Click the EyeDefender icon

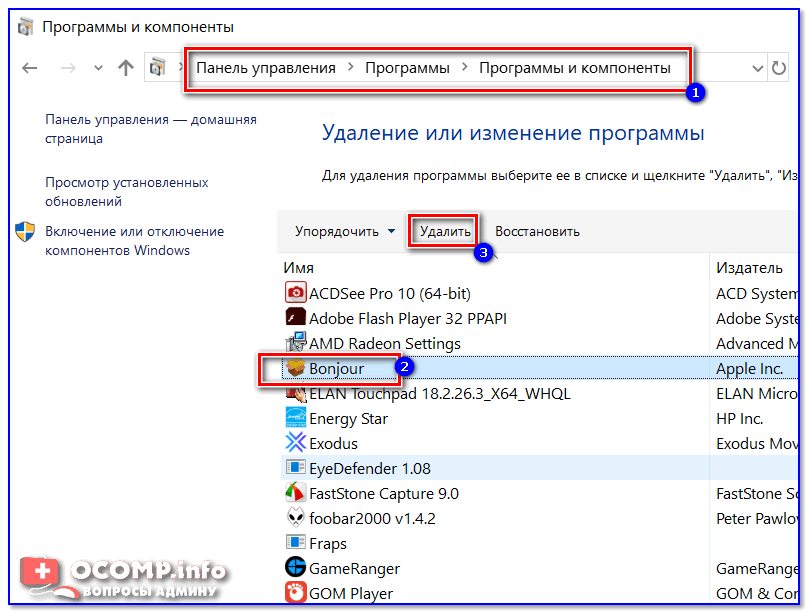296,467
